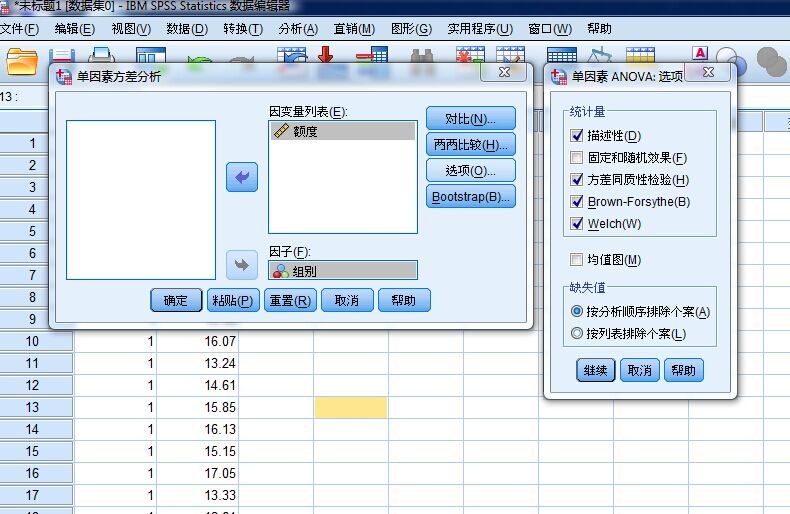Click the 选项(O)... button
790x514 pixels.
point(471,170)
